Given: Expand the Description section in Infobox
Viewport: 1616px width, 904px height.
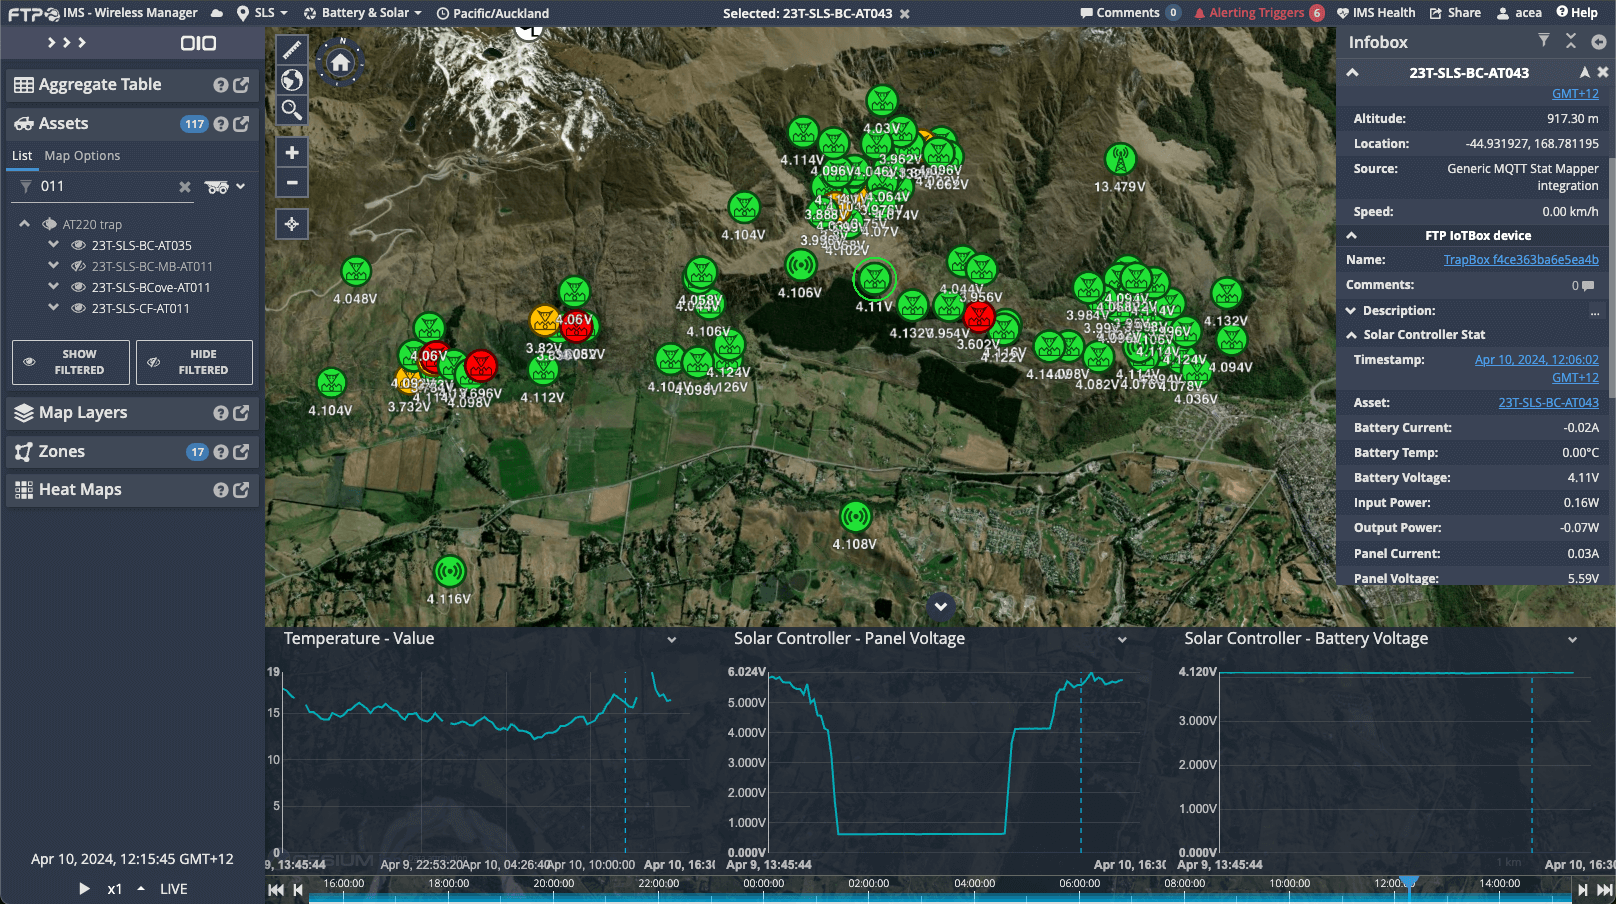Looking at the screenshot, I should pos(1351,311).
